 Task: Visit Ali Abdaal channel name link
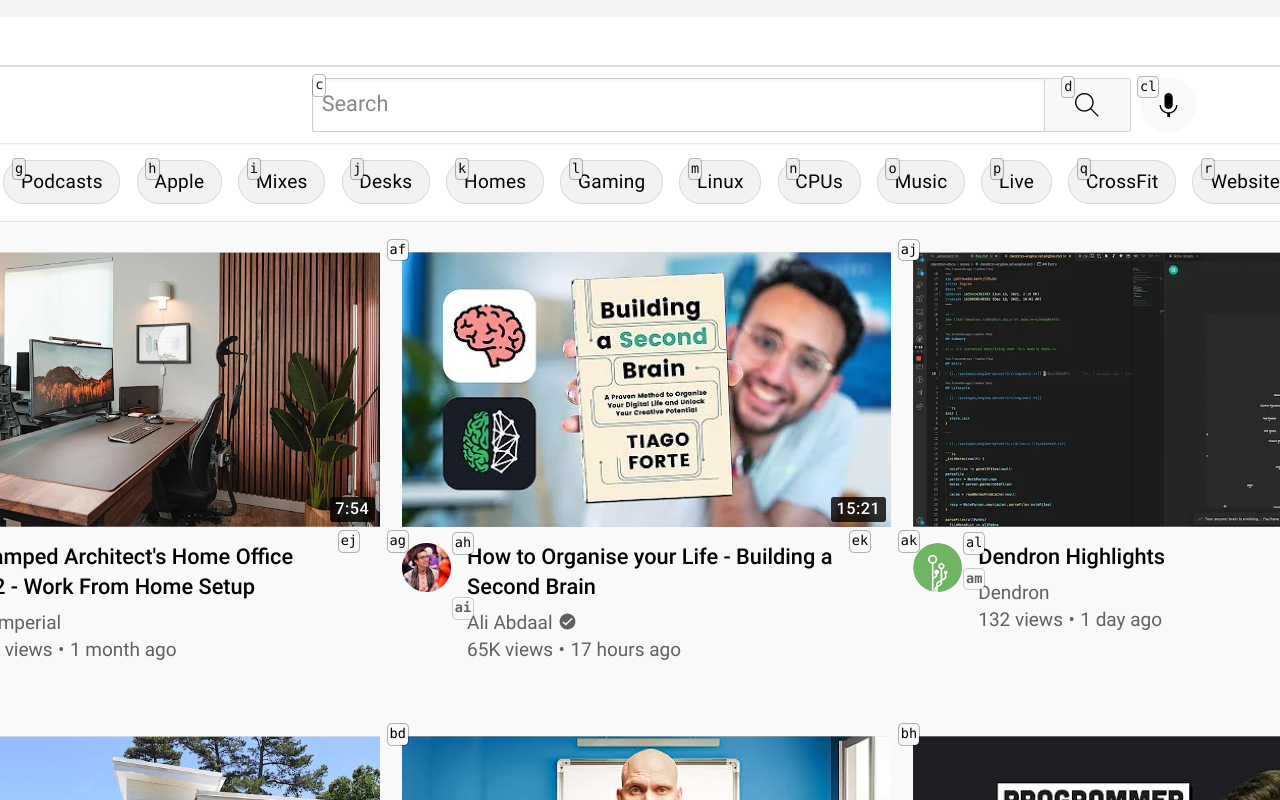click(x=509, y=622)
